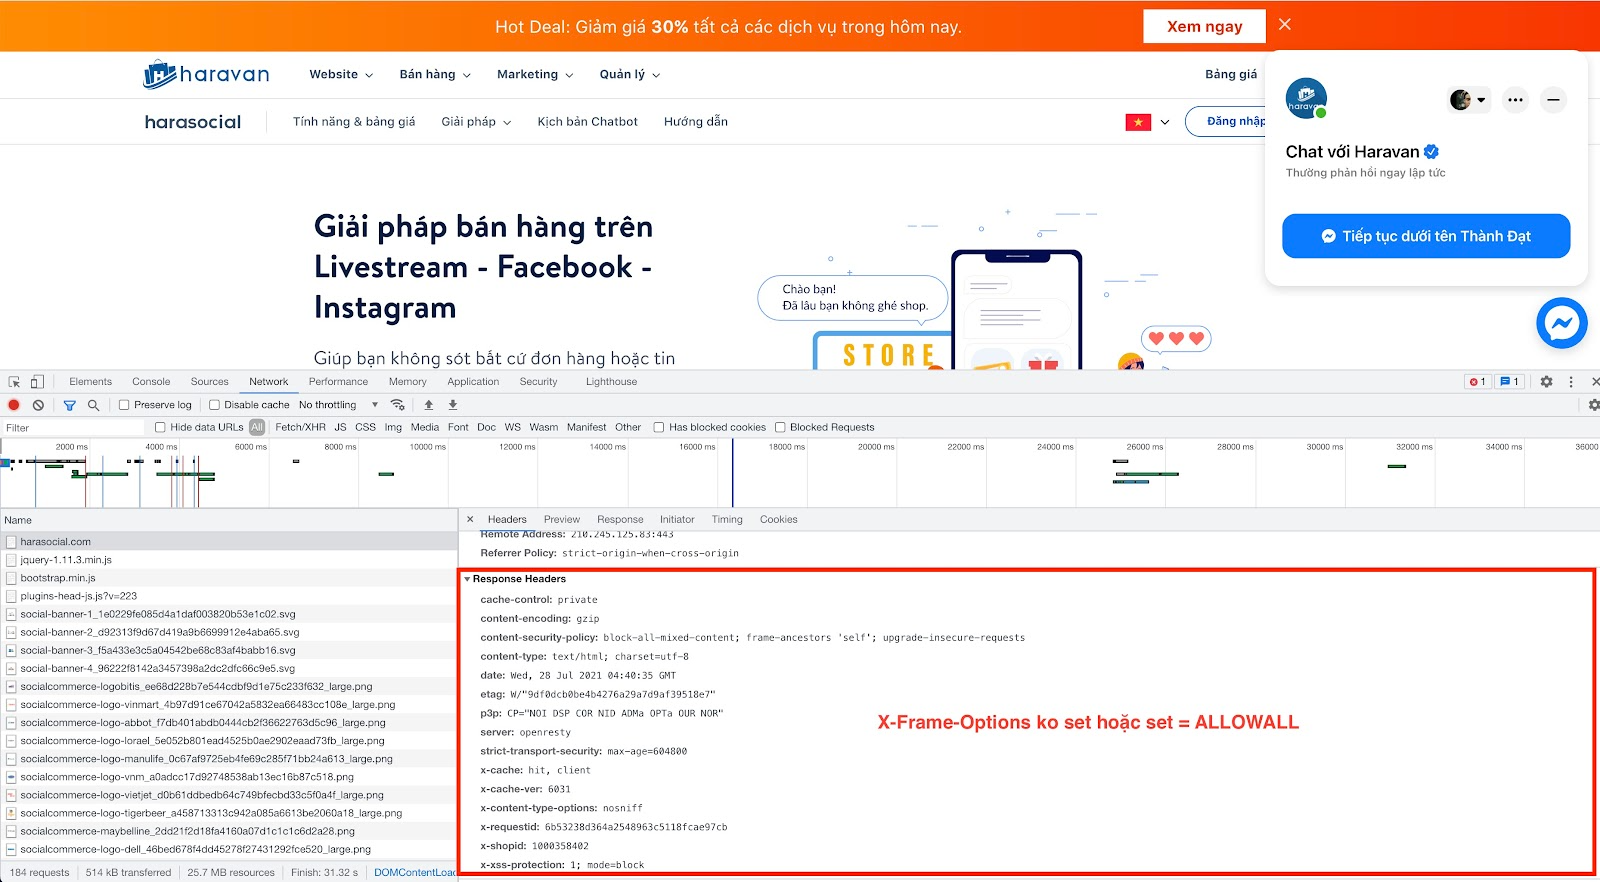
Task: Click the Đăng nhập button
Action: coord(1226,122)
